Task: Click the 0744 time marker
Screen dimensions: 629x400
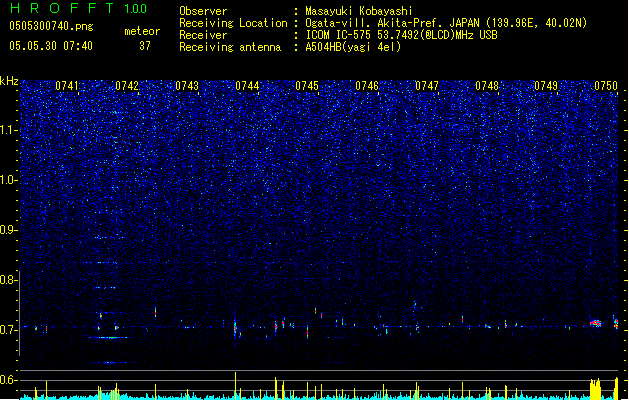Action: (x=247, y=86)
